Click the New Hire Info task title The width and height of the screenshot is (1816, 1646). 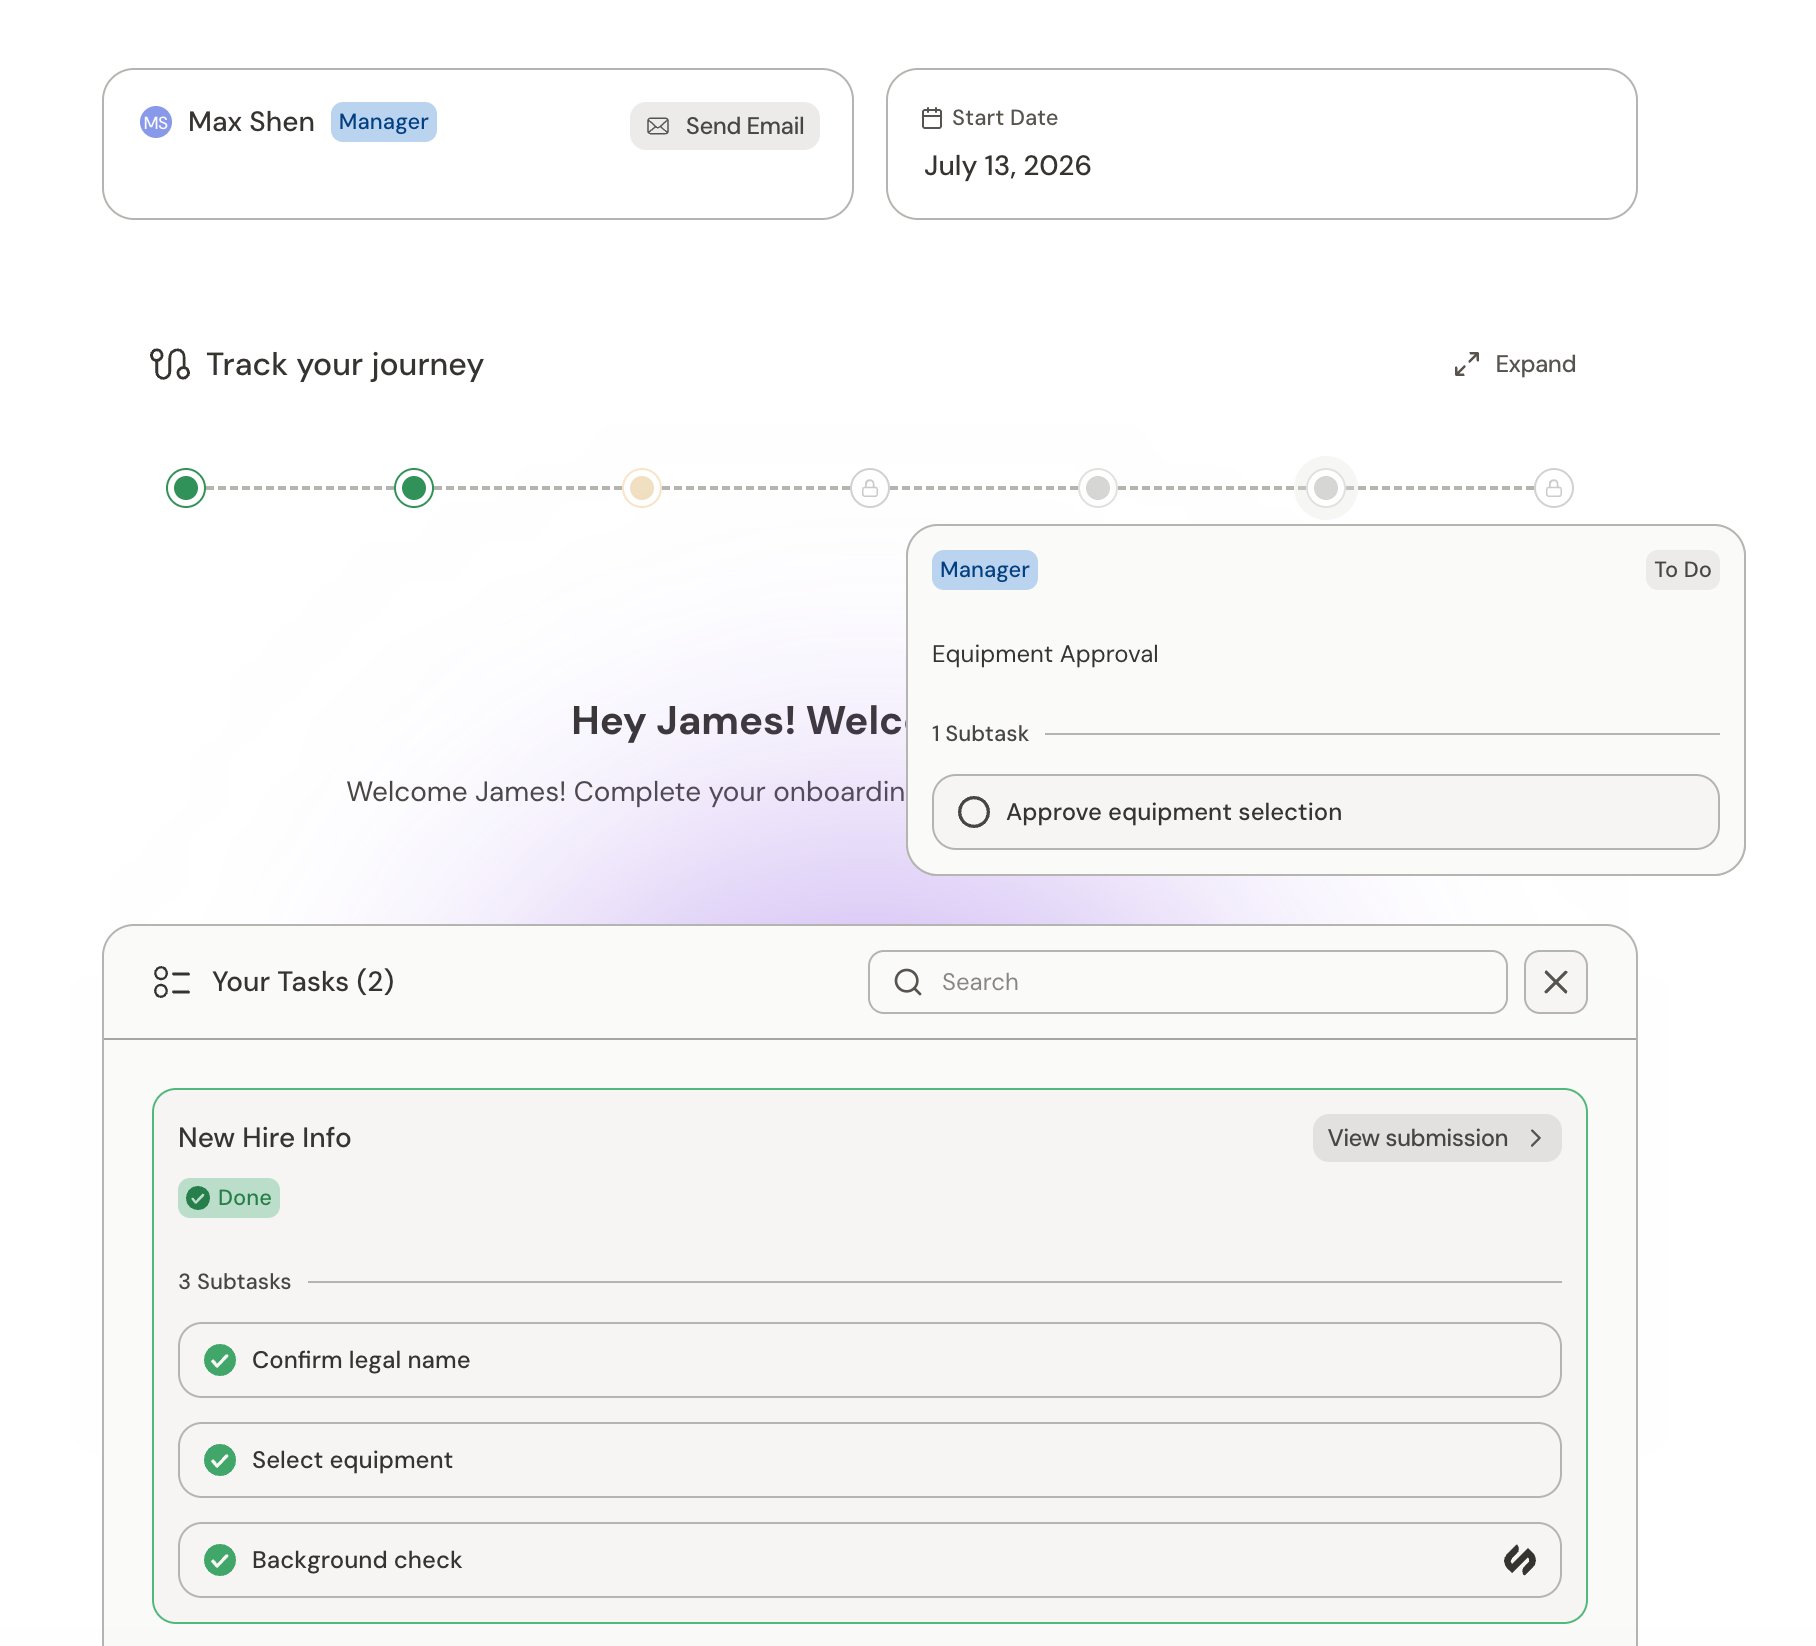(265, 1138)
